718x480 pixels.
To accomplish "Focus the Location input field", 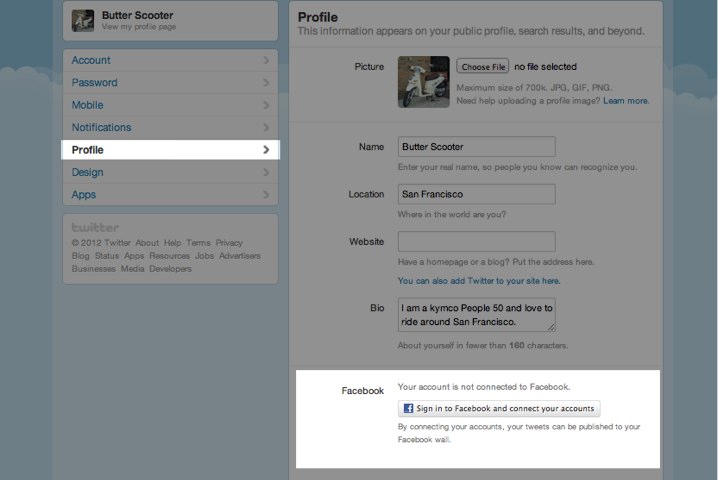I will click(477, 194).
